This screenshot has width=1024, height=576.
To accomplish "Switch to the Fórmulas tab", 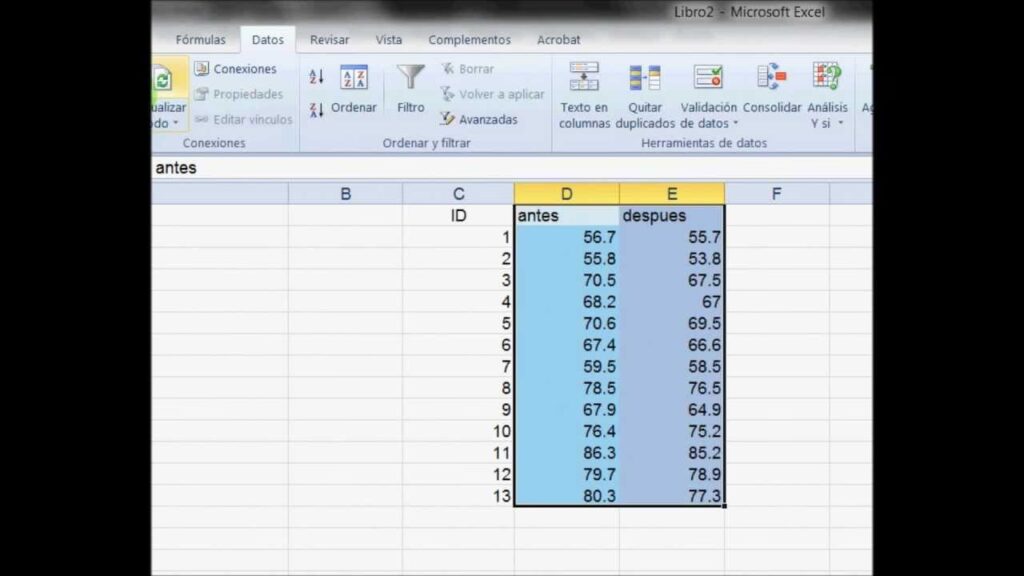I will [200, 40].
